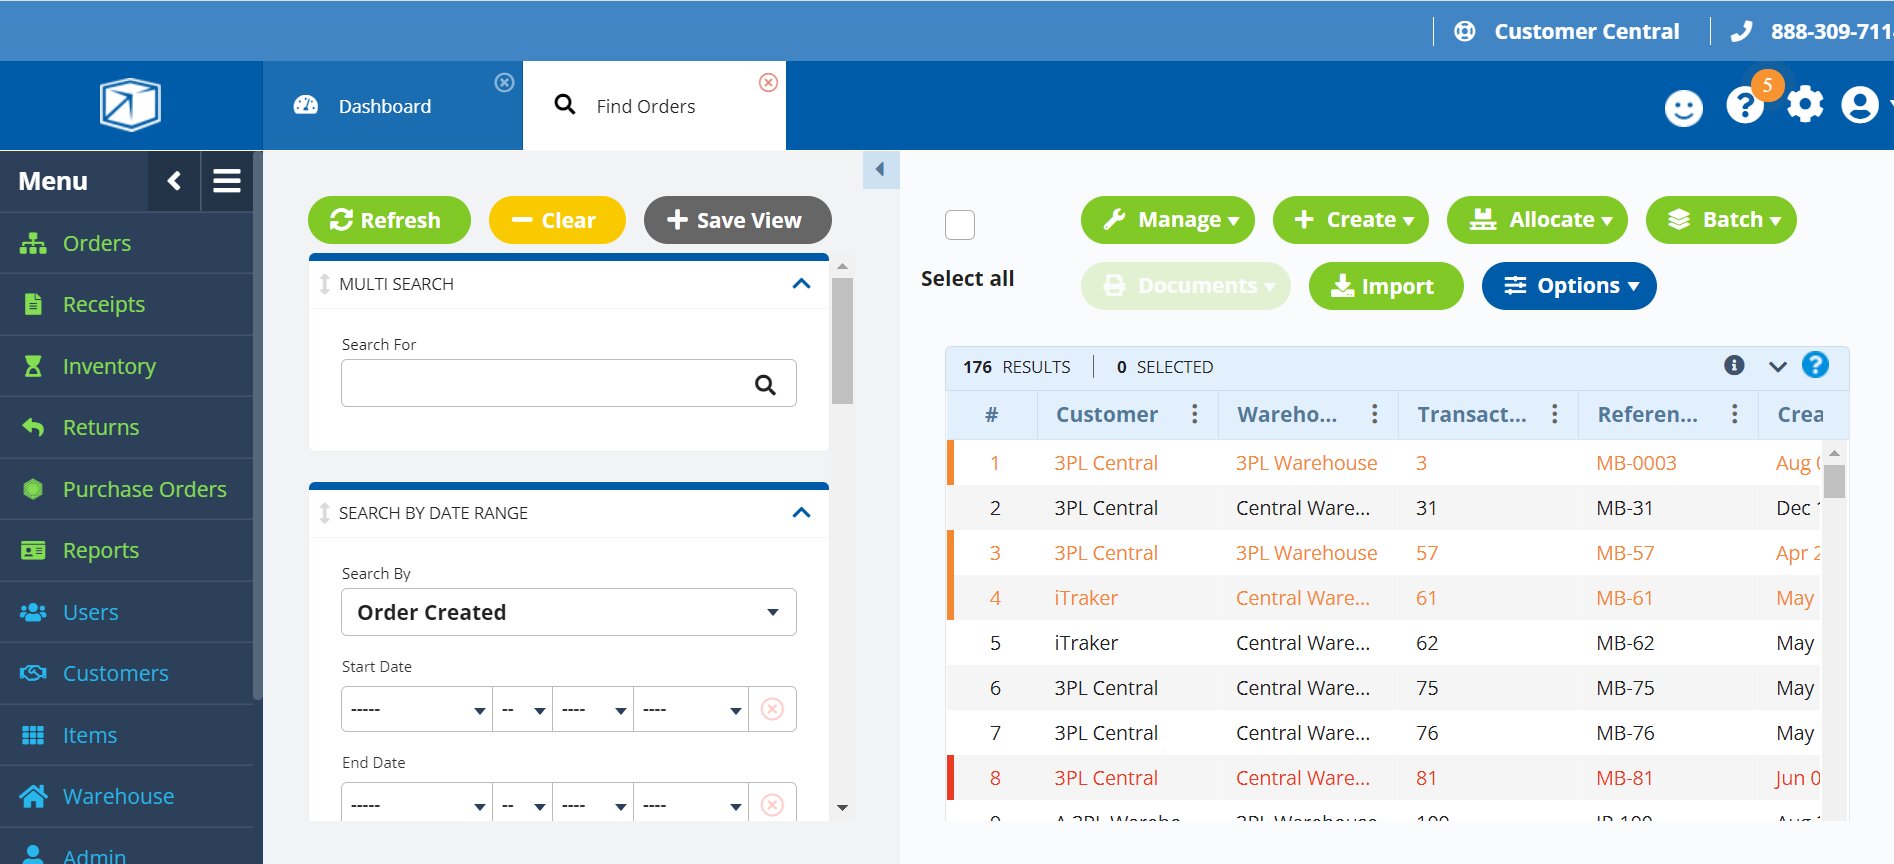The image size is (1894, 864).
Task: Click the info icon in results header
Action: (x=1734, y=366)
